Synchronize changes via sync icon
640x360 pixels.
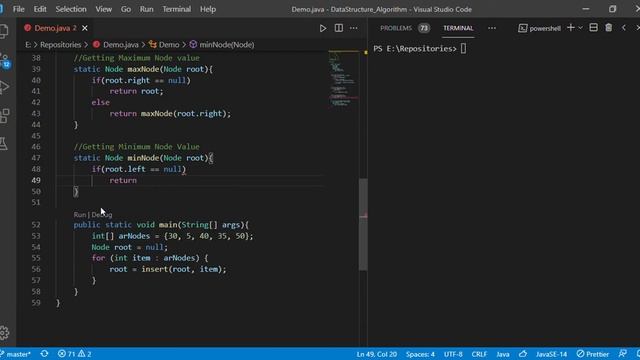pyautogui.click(x=44, y=354)
